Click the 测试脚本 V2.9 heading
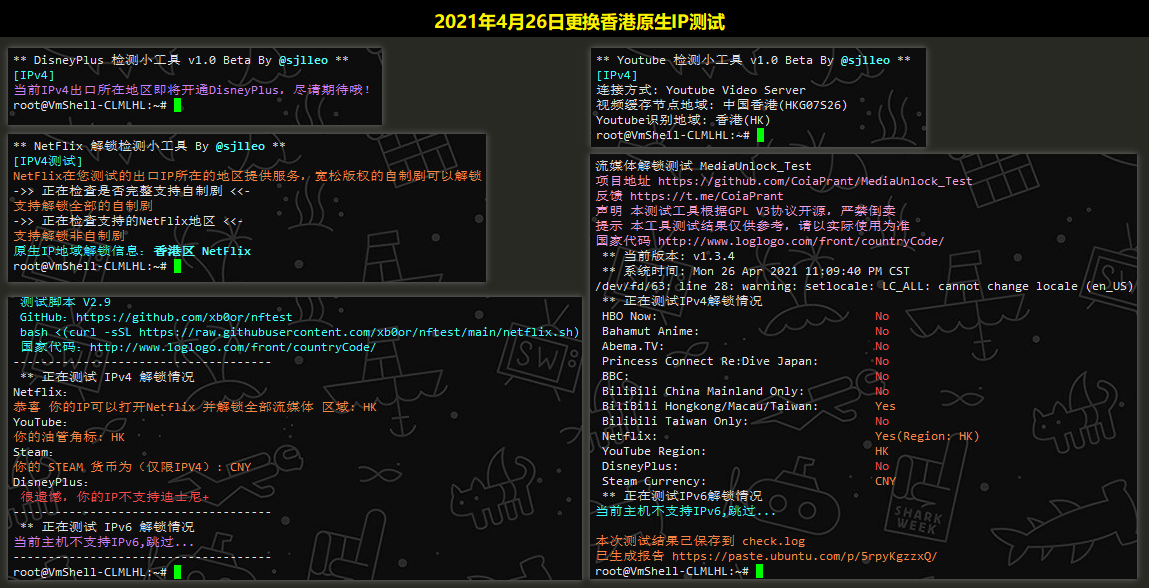1149x588 pixels. [66, 302]
